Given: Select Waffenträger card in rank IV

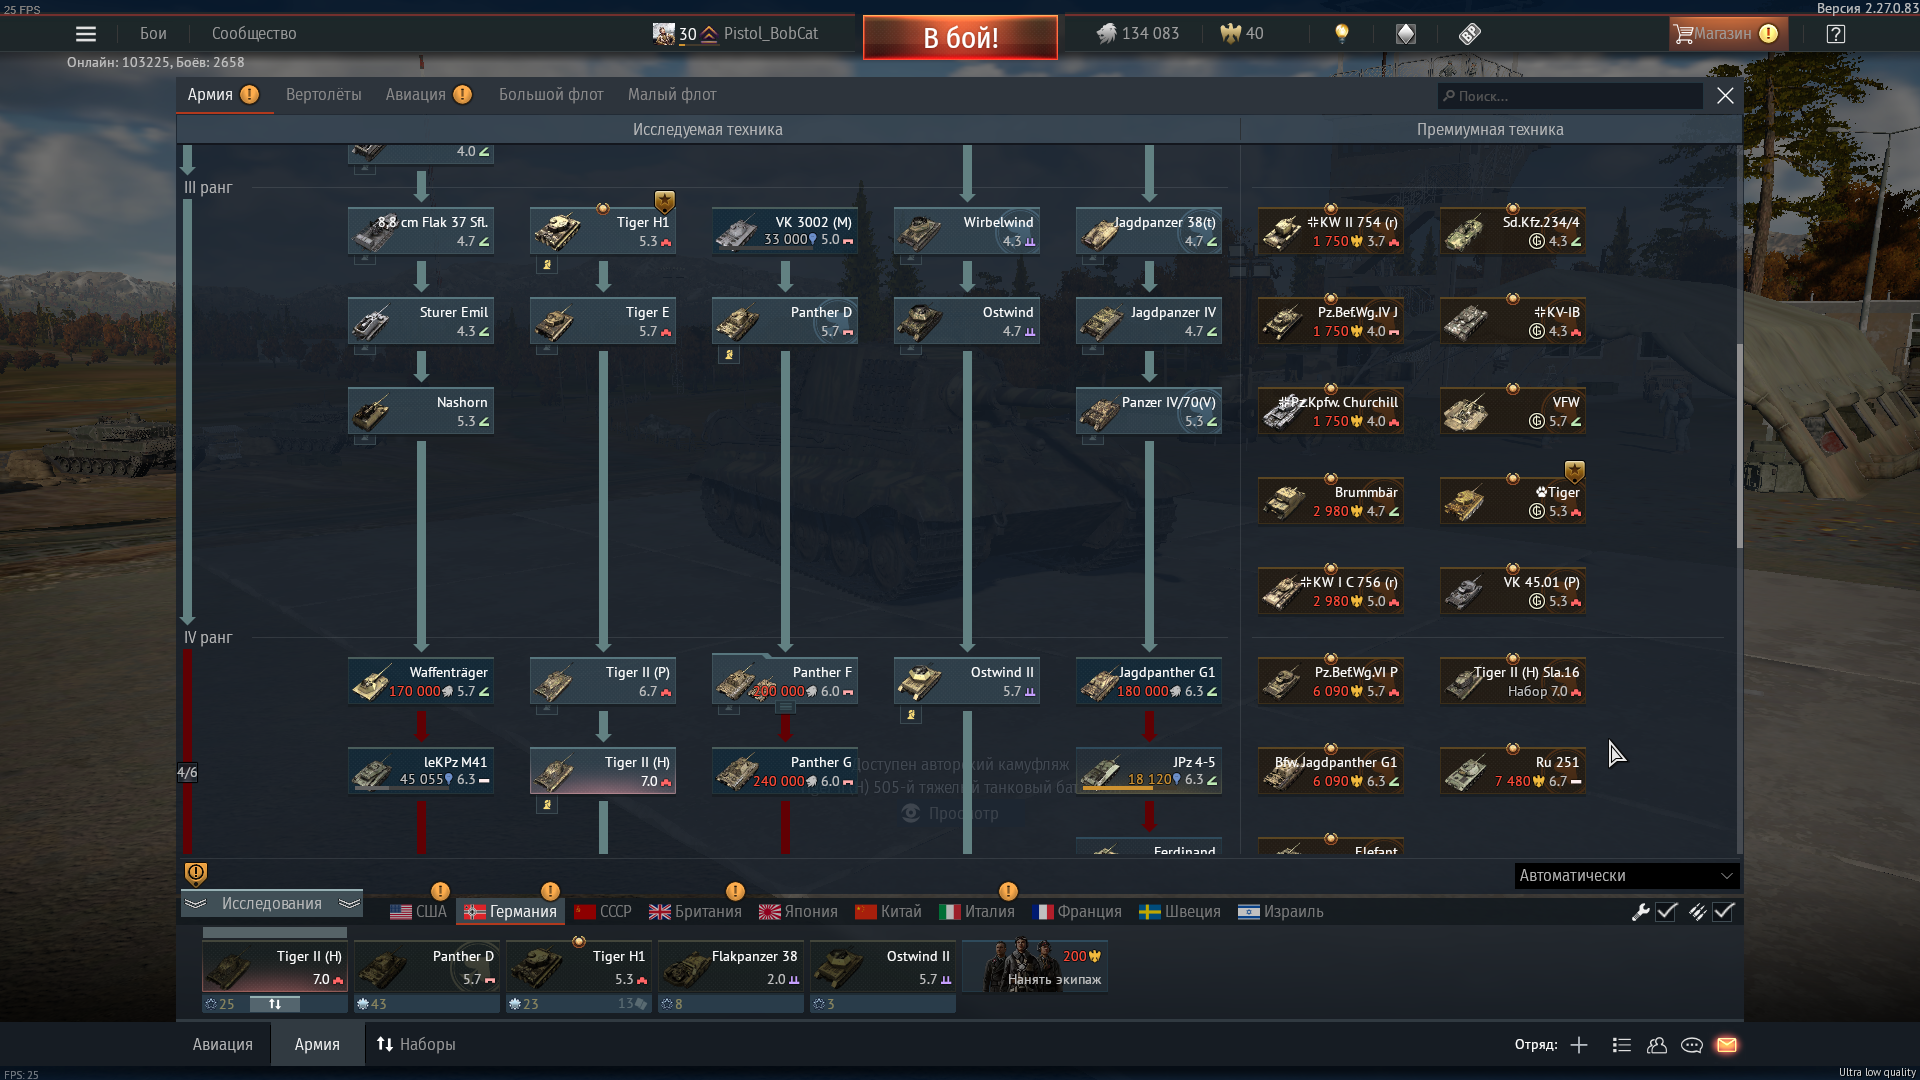Looking at the screenshot, I should pos(421,681).
